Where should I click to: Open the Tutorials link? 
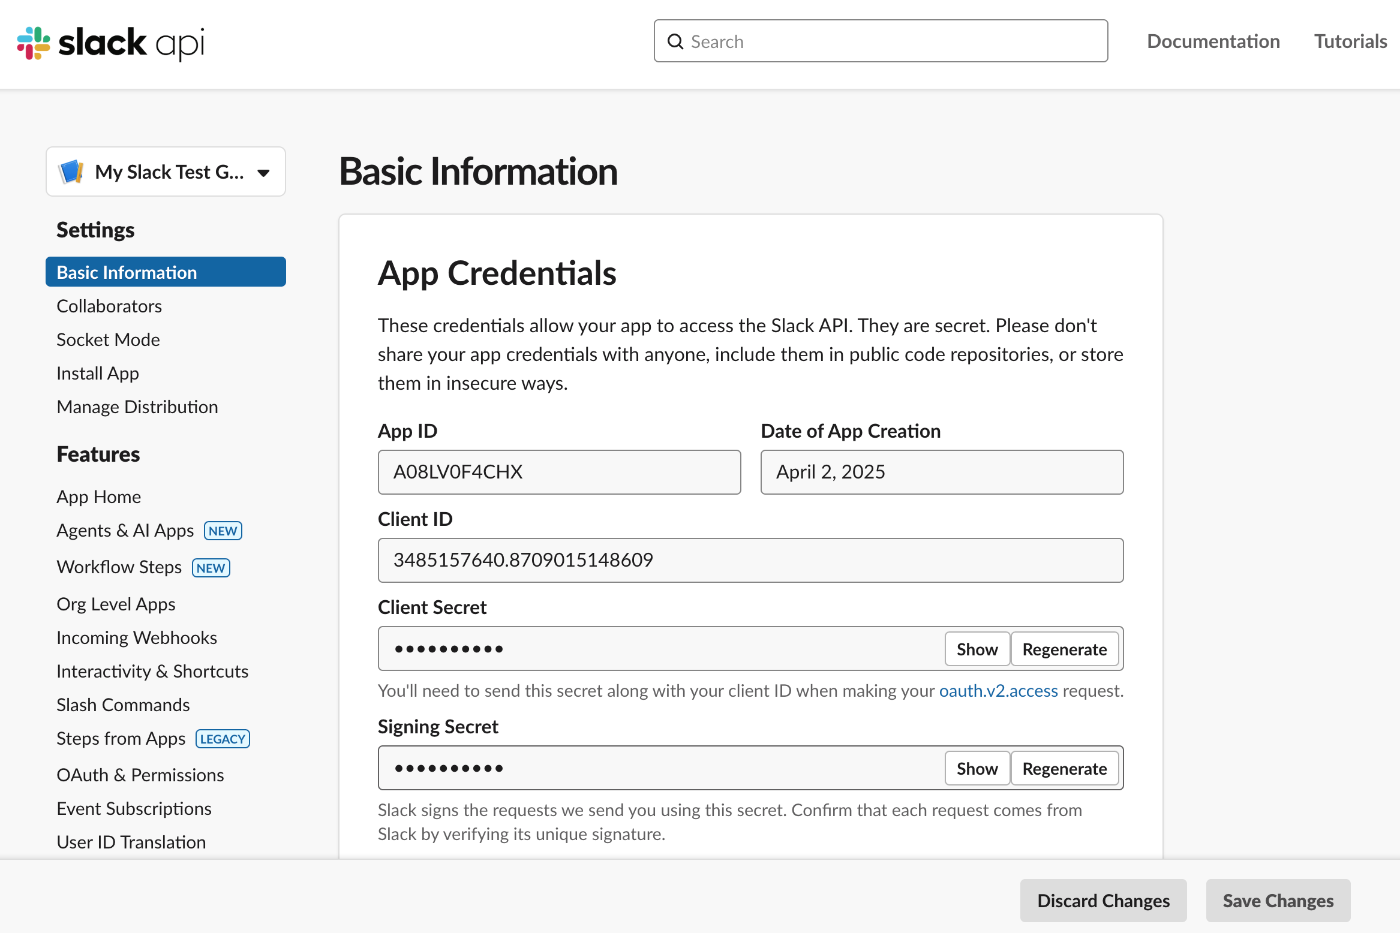point(1350,41)
